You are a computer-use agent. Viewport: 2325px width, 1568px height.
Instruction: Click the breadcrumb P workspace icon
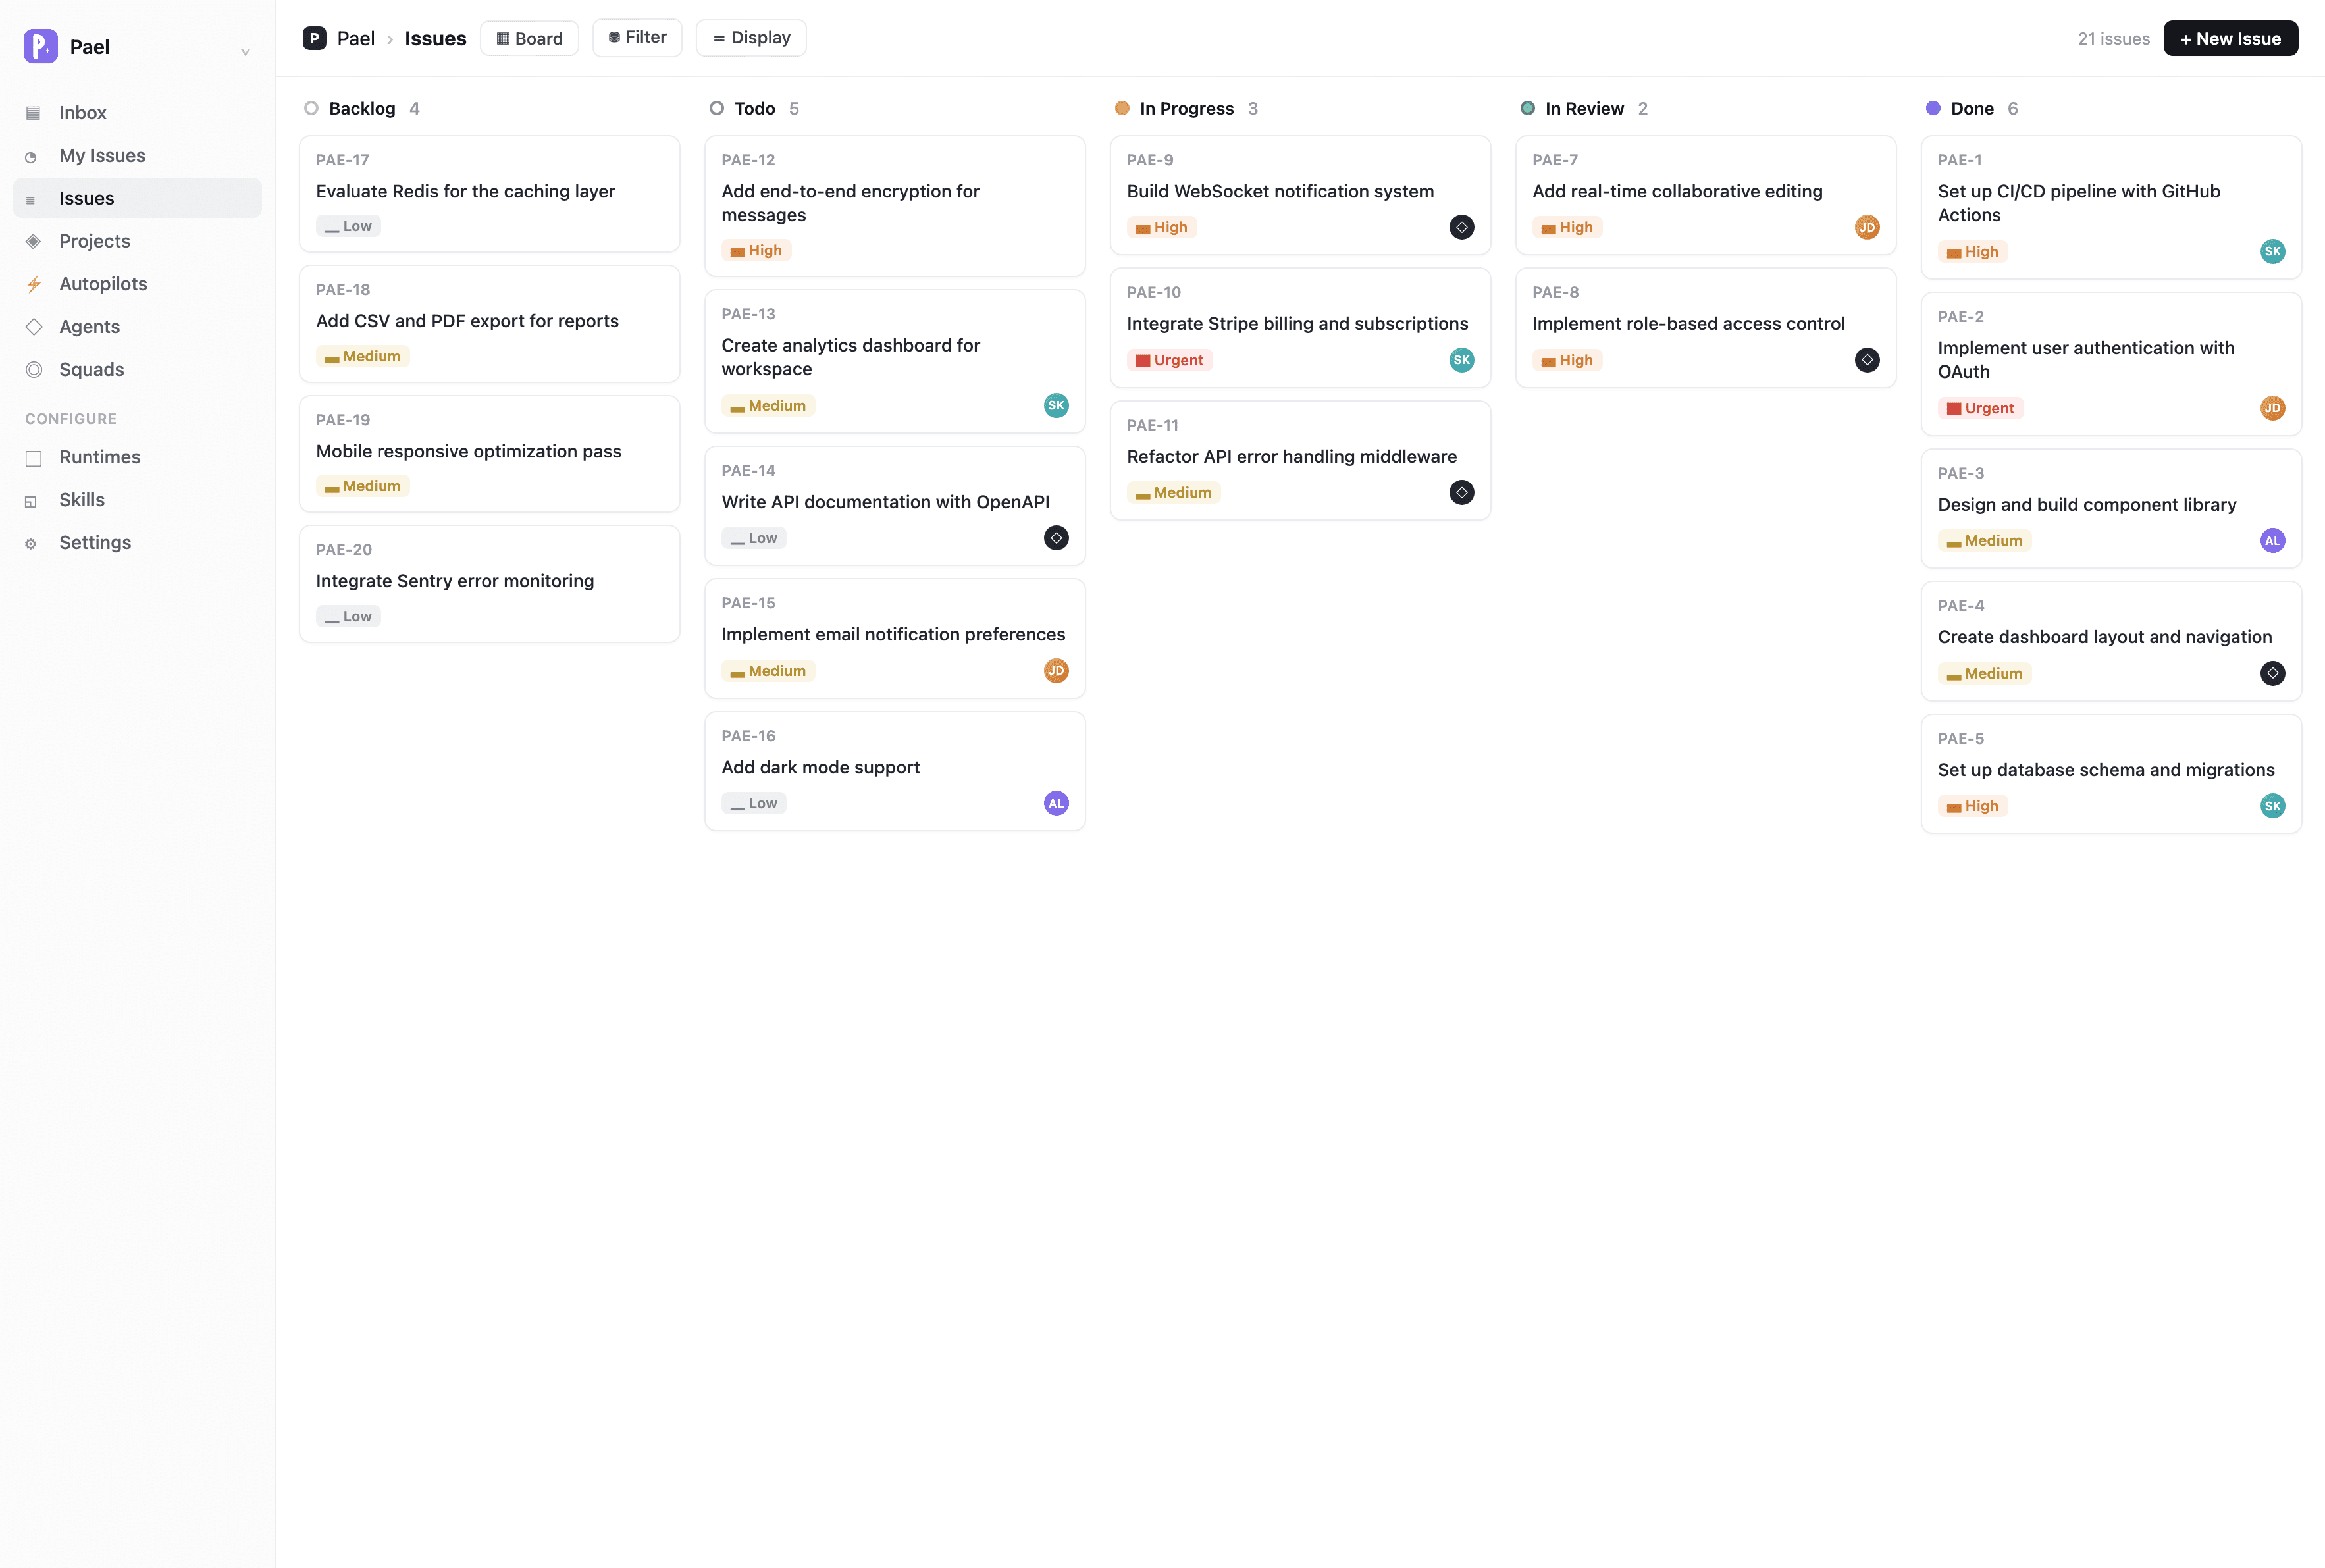coord(314,38)
